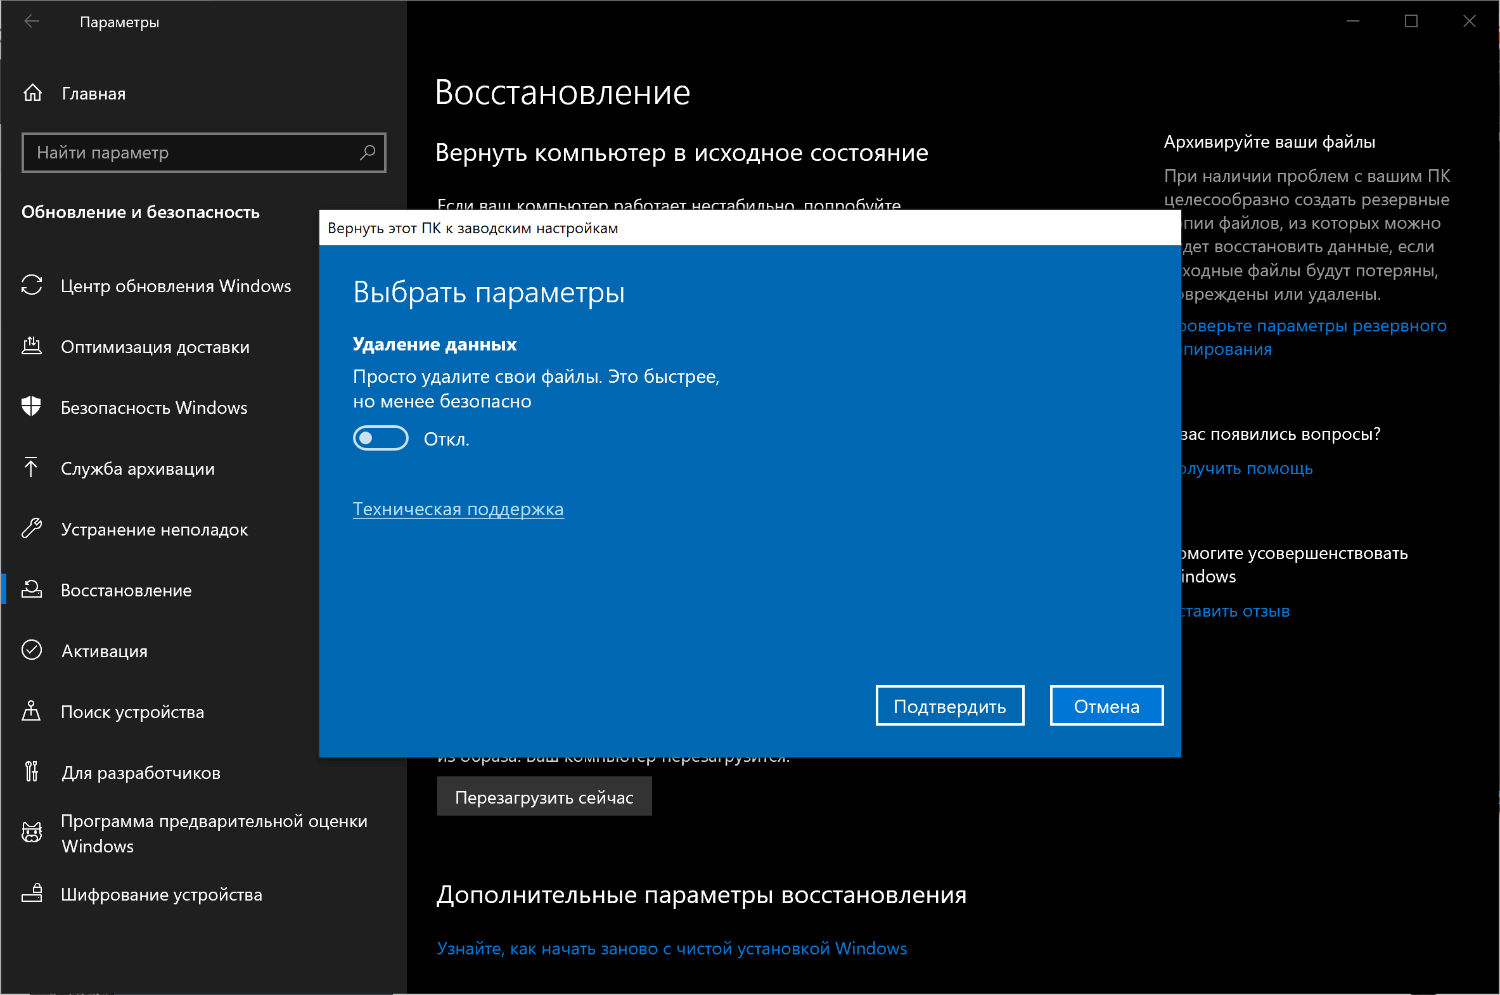Click the Оптимизация доставки icon
The height and width of the screenshot is (995, 1500).
[x=32, y=346]
